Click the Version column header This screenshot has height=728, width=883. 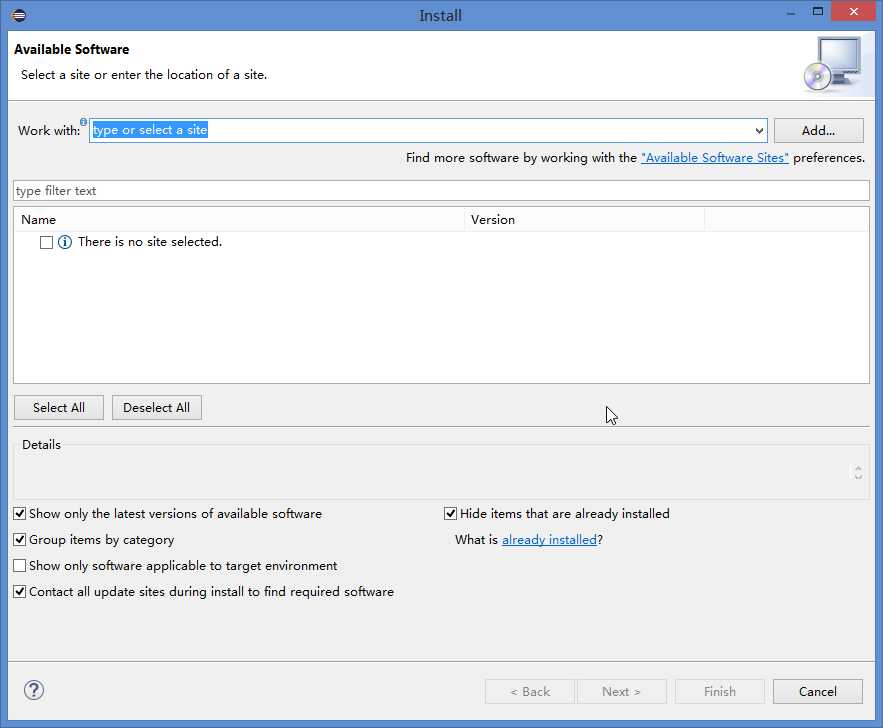coord(585,220)
